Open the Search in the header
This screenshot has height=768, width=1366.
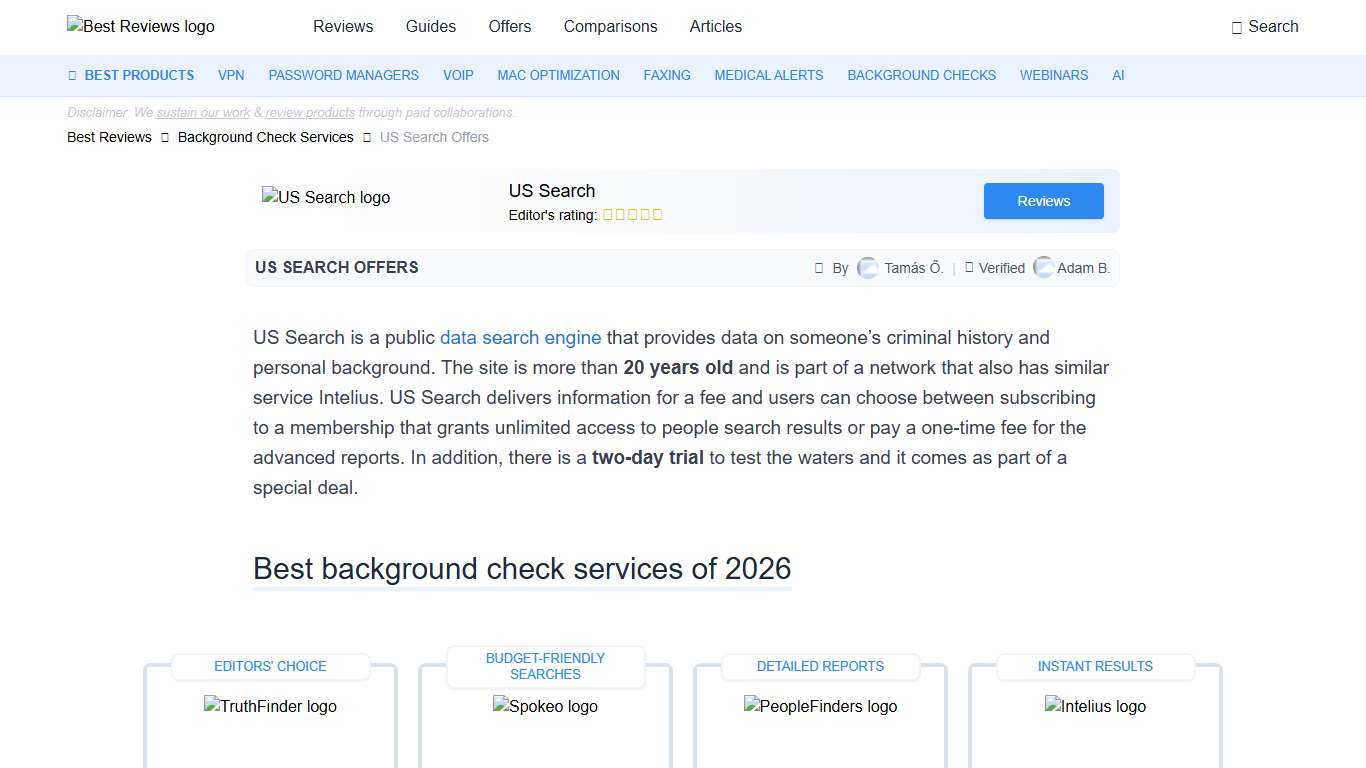(1264, 27)
